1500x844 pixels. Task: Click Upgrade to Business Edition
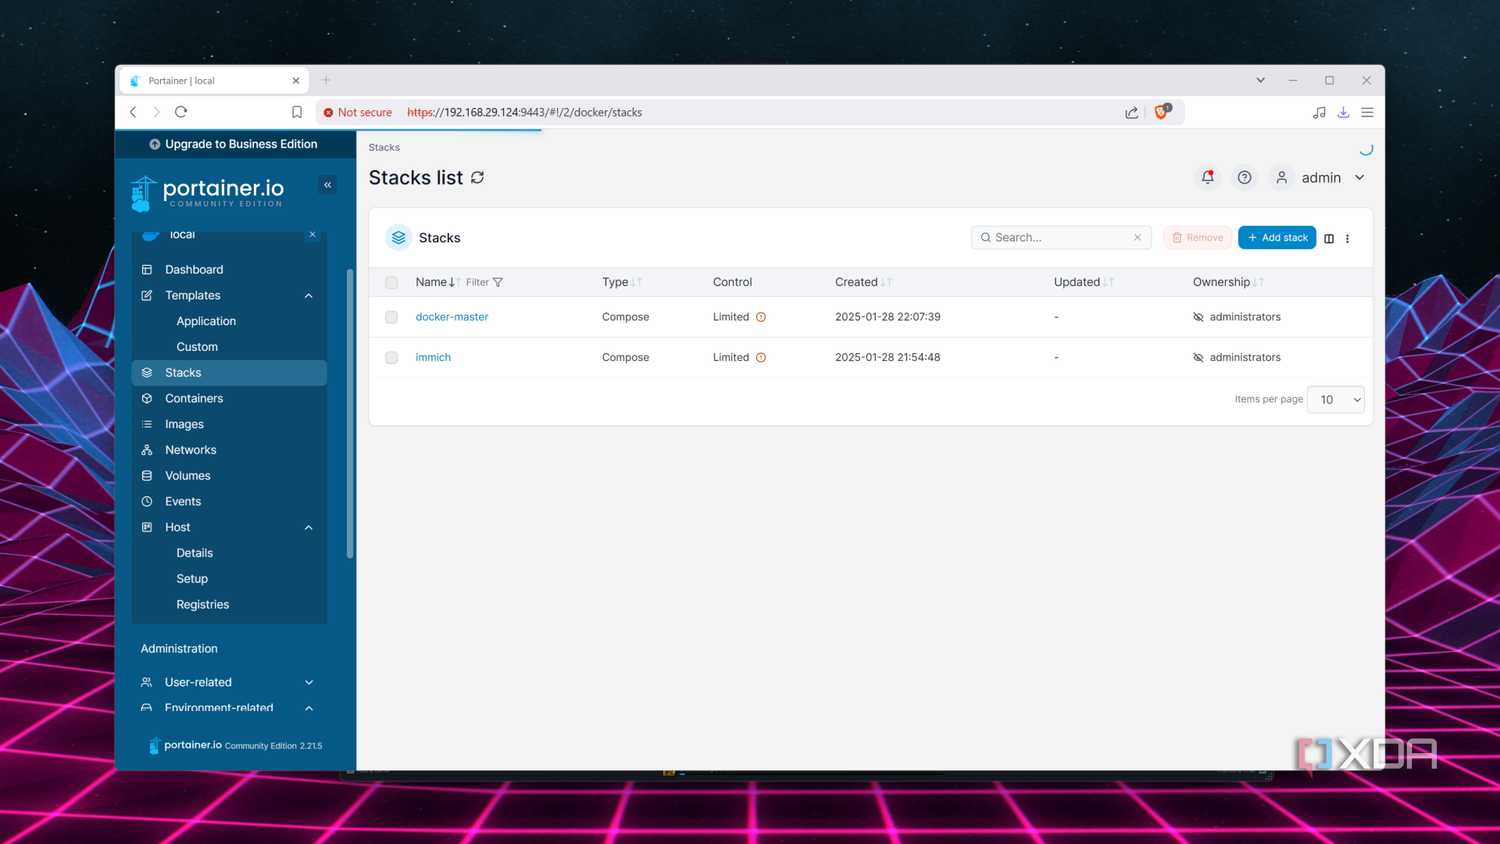pyautogui.click(x=233, y=144)
